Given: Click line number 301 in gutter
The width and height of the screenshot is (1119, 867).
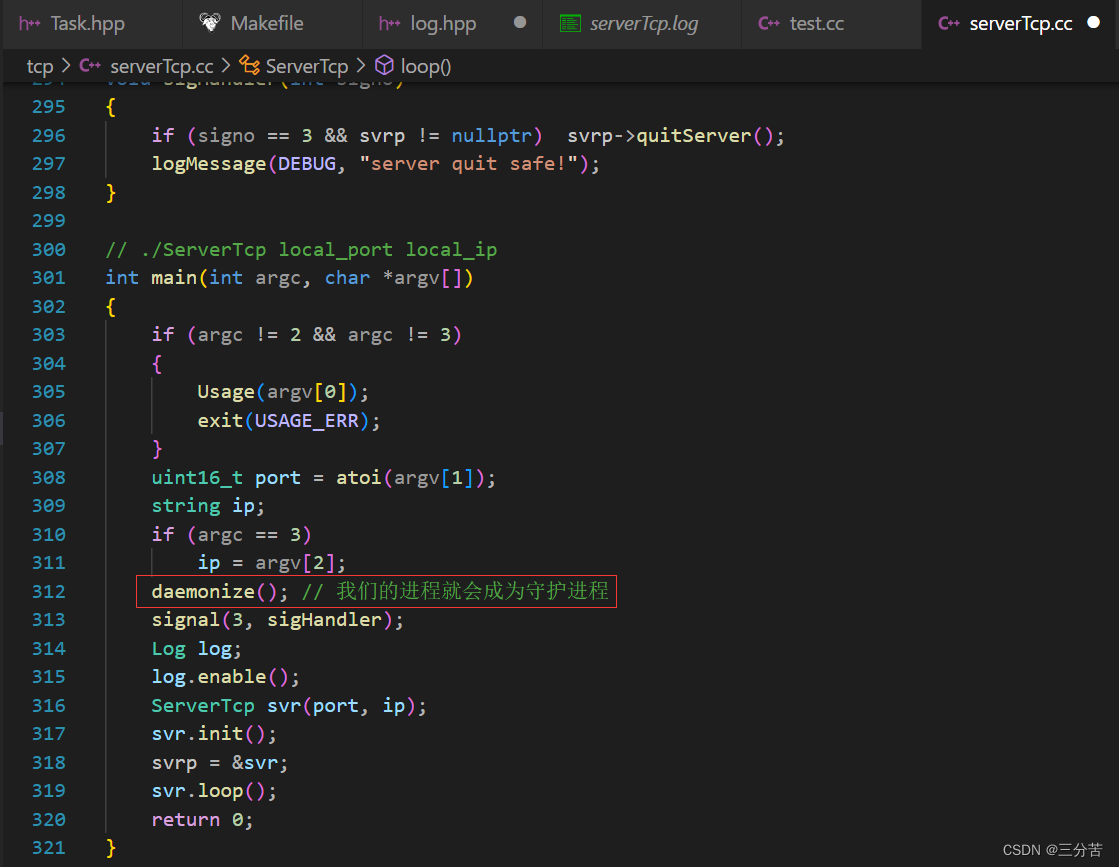Looking at the screenshot, I should click(x=49, y=278).
